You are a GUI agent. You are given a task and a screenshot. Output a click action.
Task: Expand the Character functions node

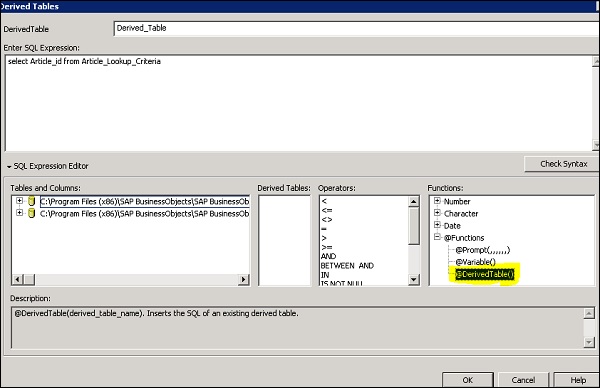click(x=437, y=213)
